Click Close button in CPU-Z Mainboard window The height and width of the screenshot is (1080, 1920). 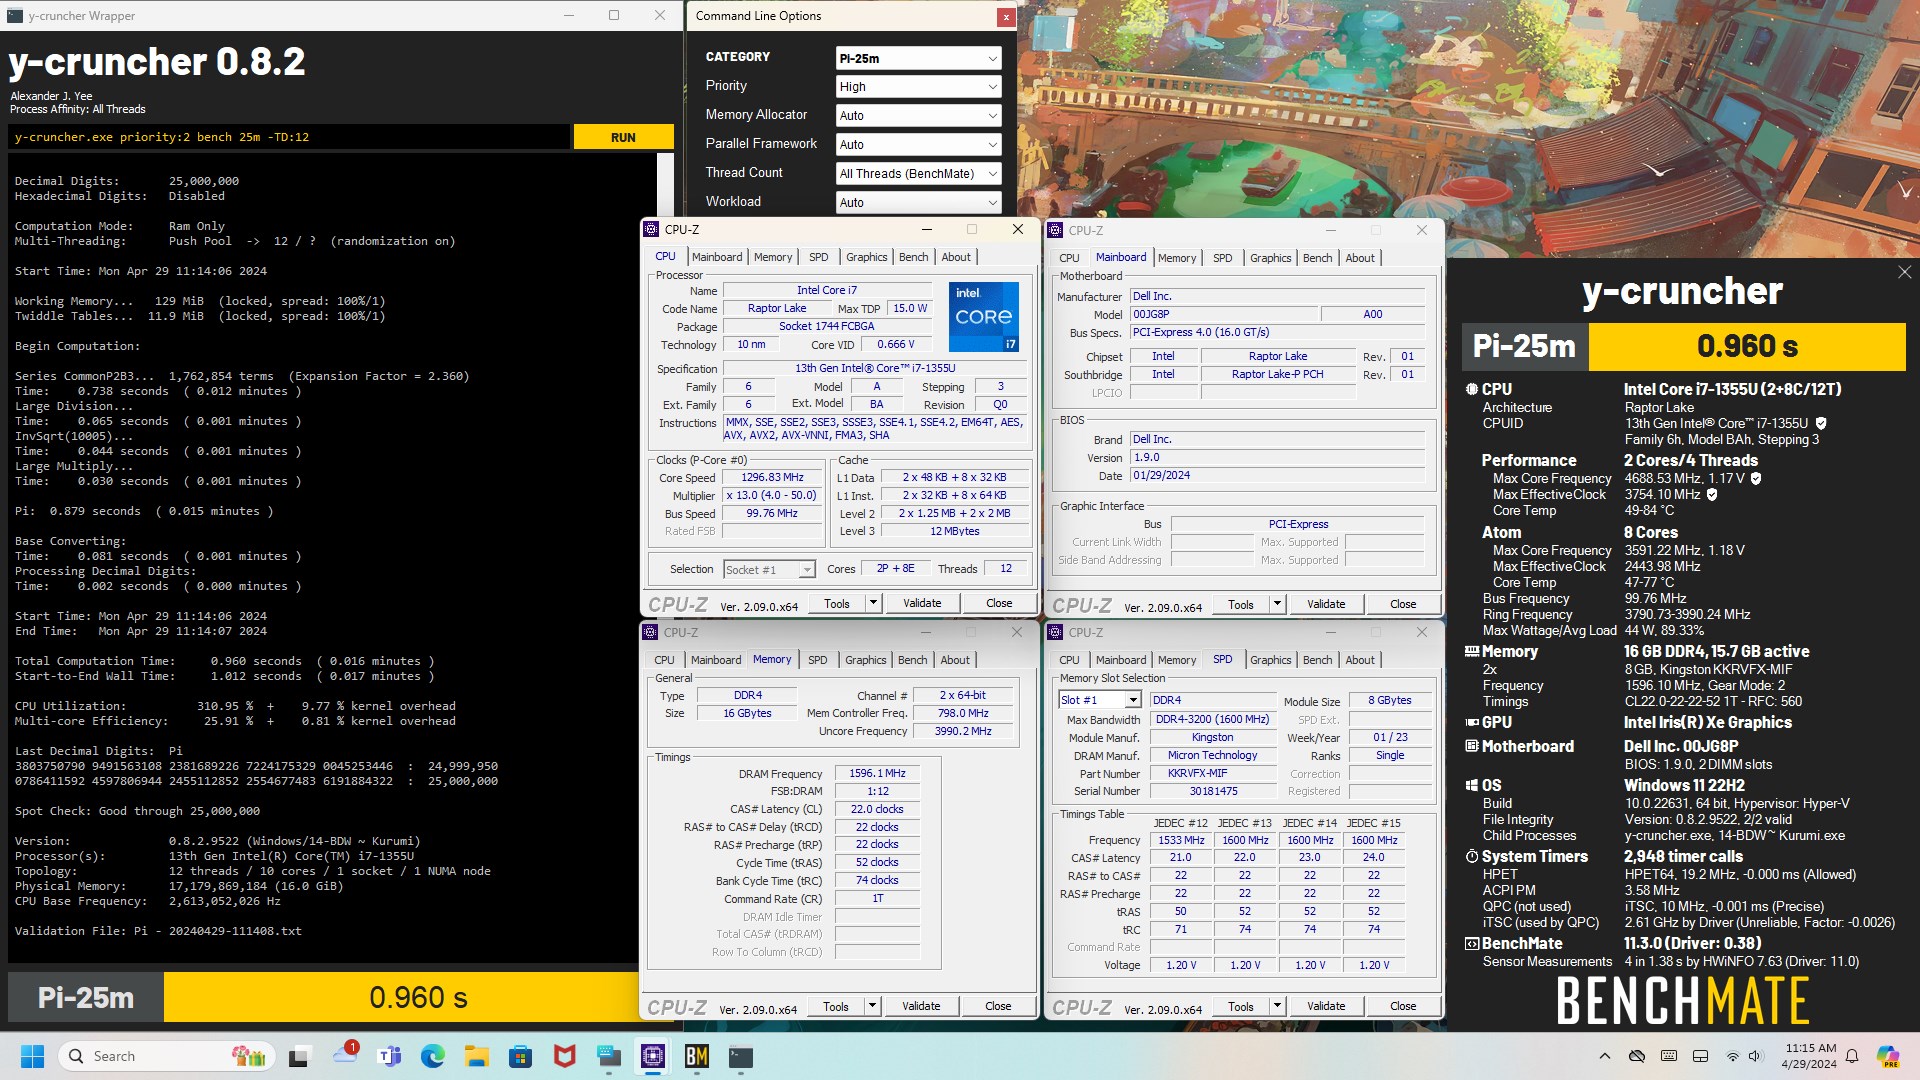pyautogui.click(x=1403, y=604)
